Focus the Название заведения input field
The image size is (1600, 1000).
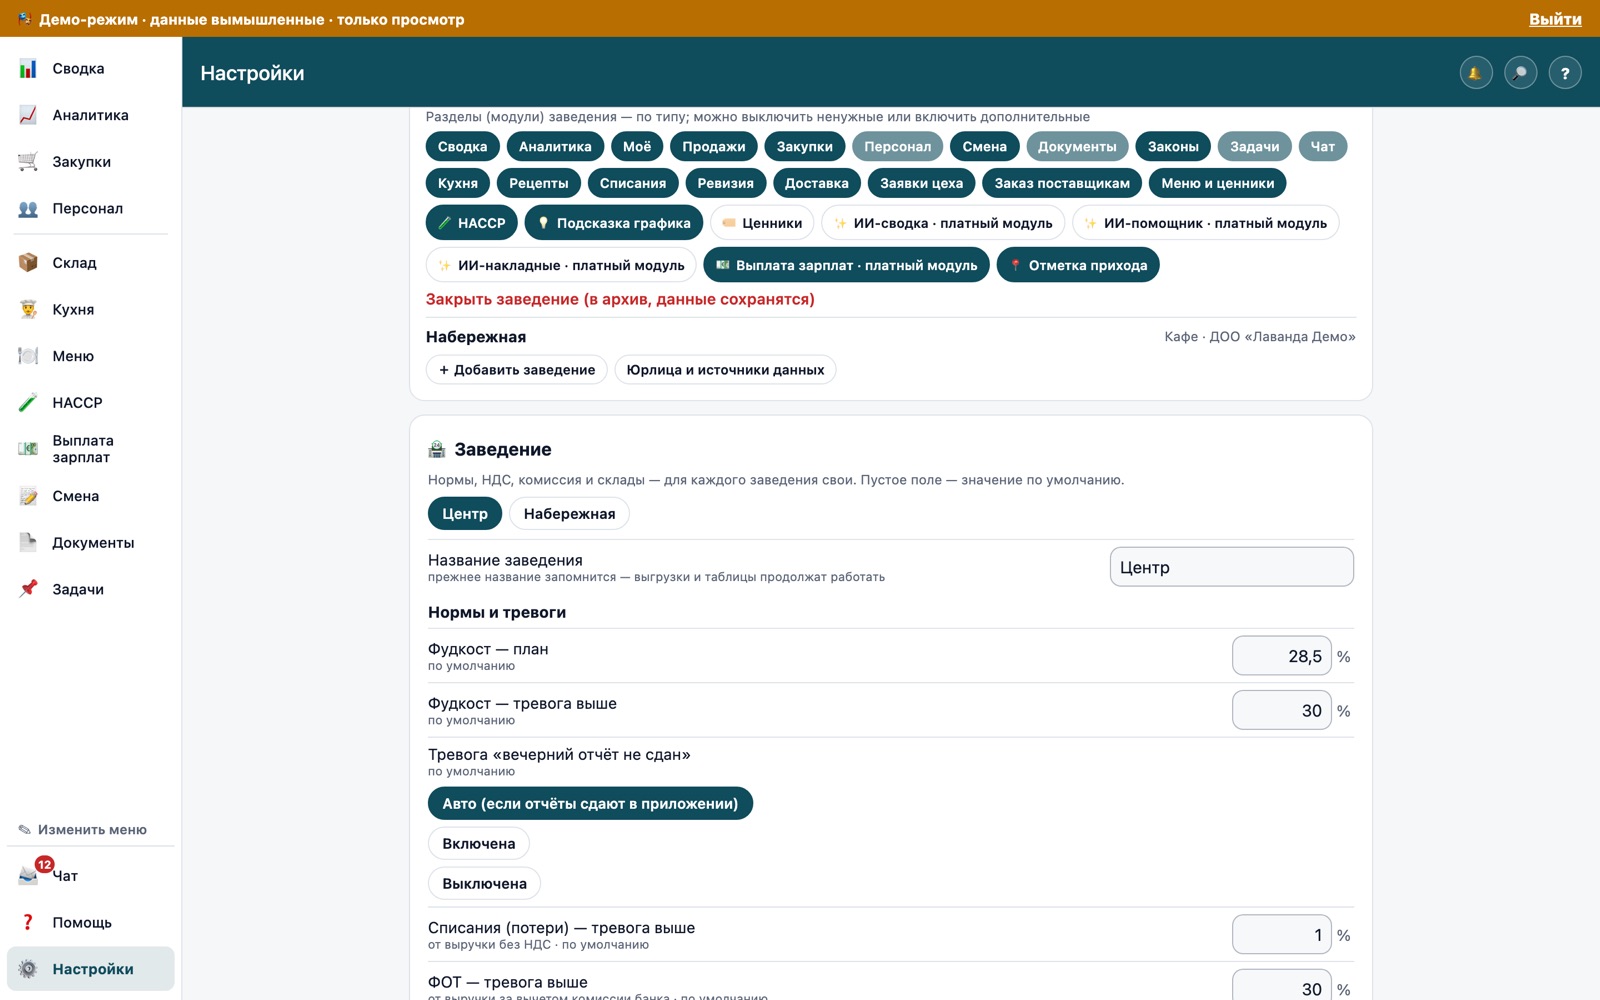tap(1232, 567)
